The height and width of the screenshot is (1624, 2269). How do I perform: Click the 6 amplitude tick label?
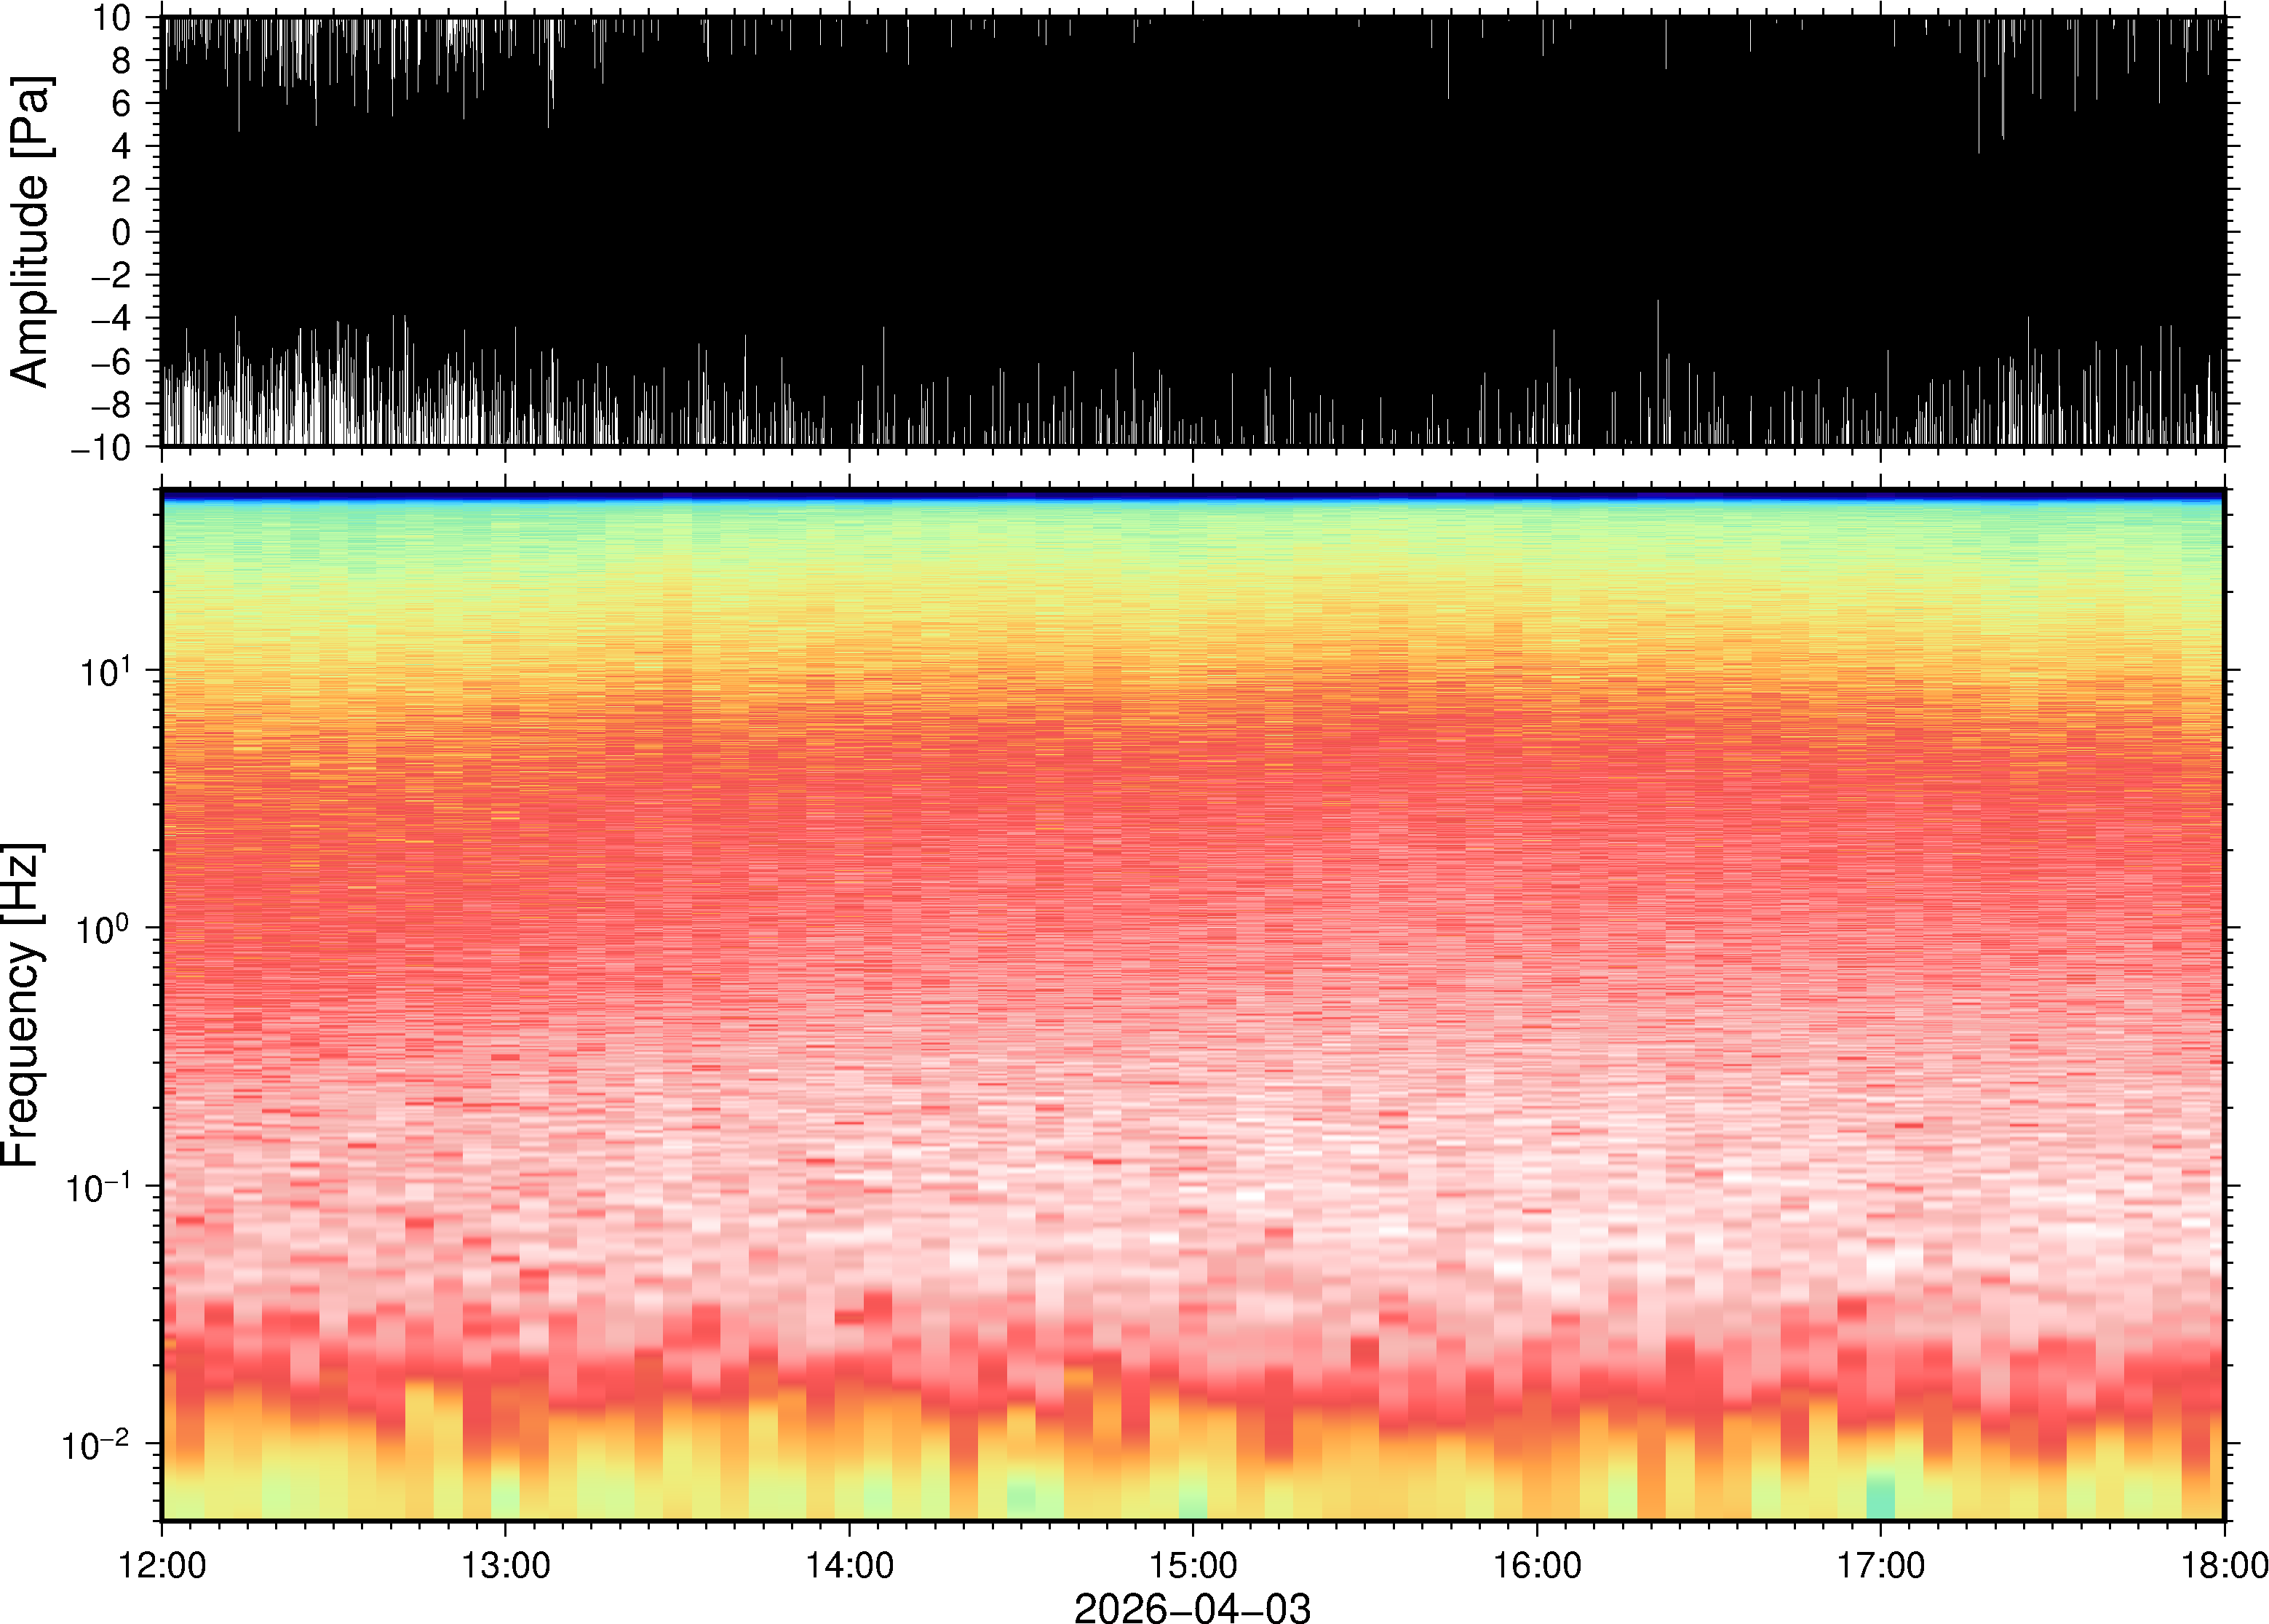coord(122,104)
